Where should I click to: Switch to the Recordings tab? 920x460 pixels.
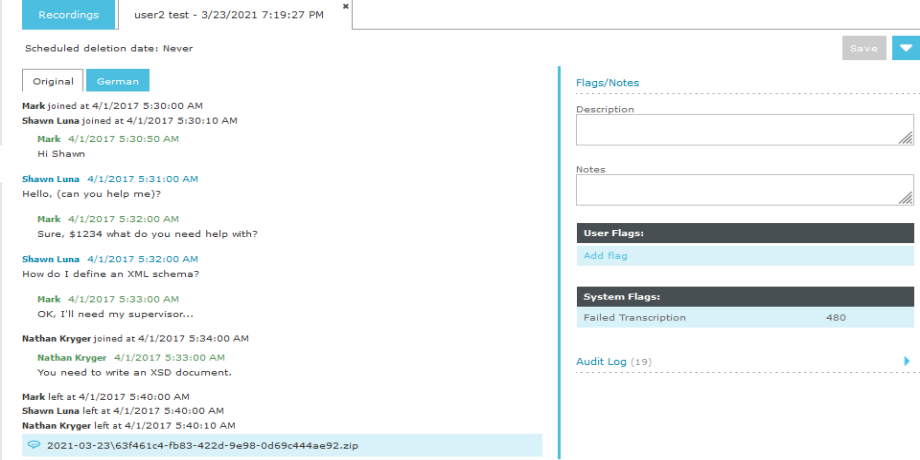pyautogui.click(x=68, y=15)
